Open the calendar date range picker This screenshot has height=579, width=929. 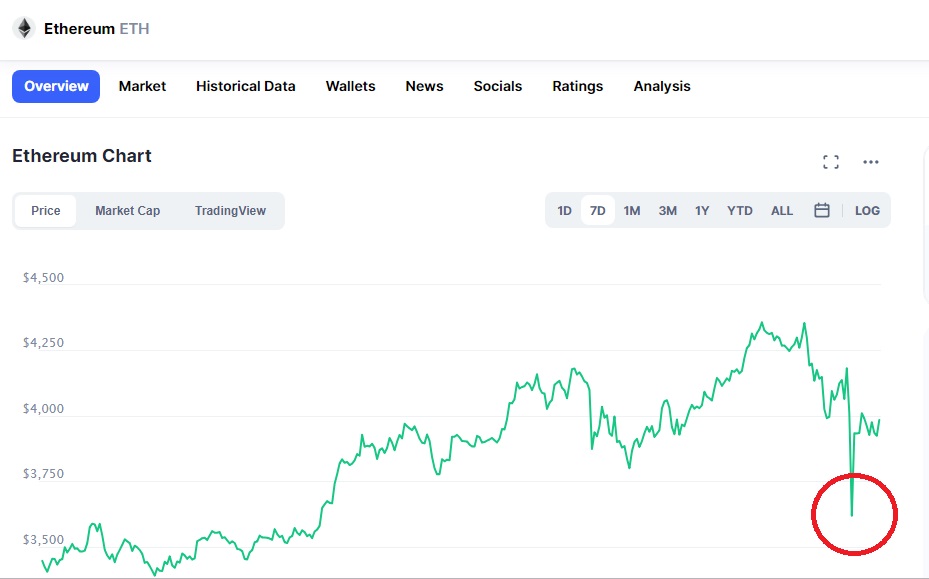pyautogui.click(x=822, y=210)
